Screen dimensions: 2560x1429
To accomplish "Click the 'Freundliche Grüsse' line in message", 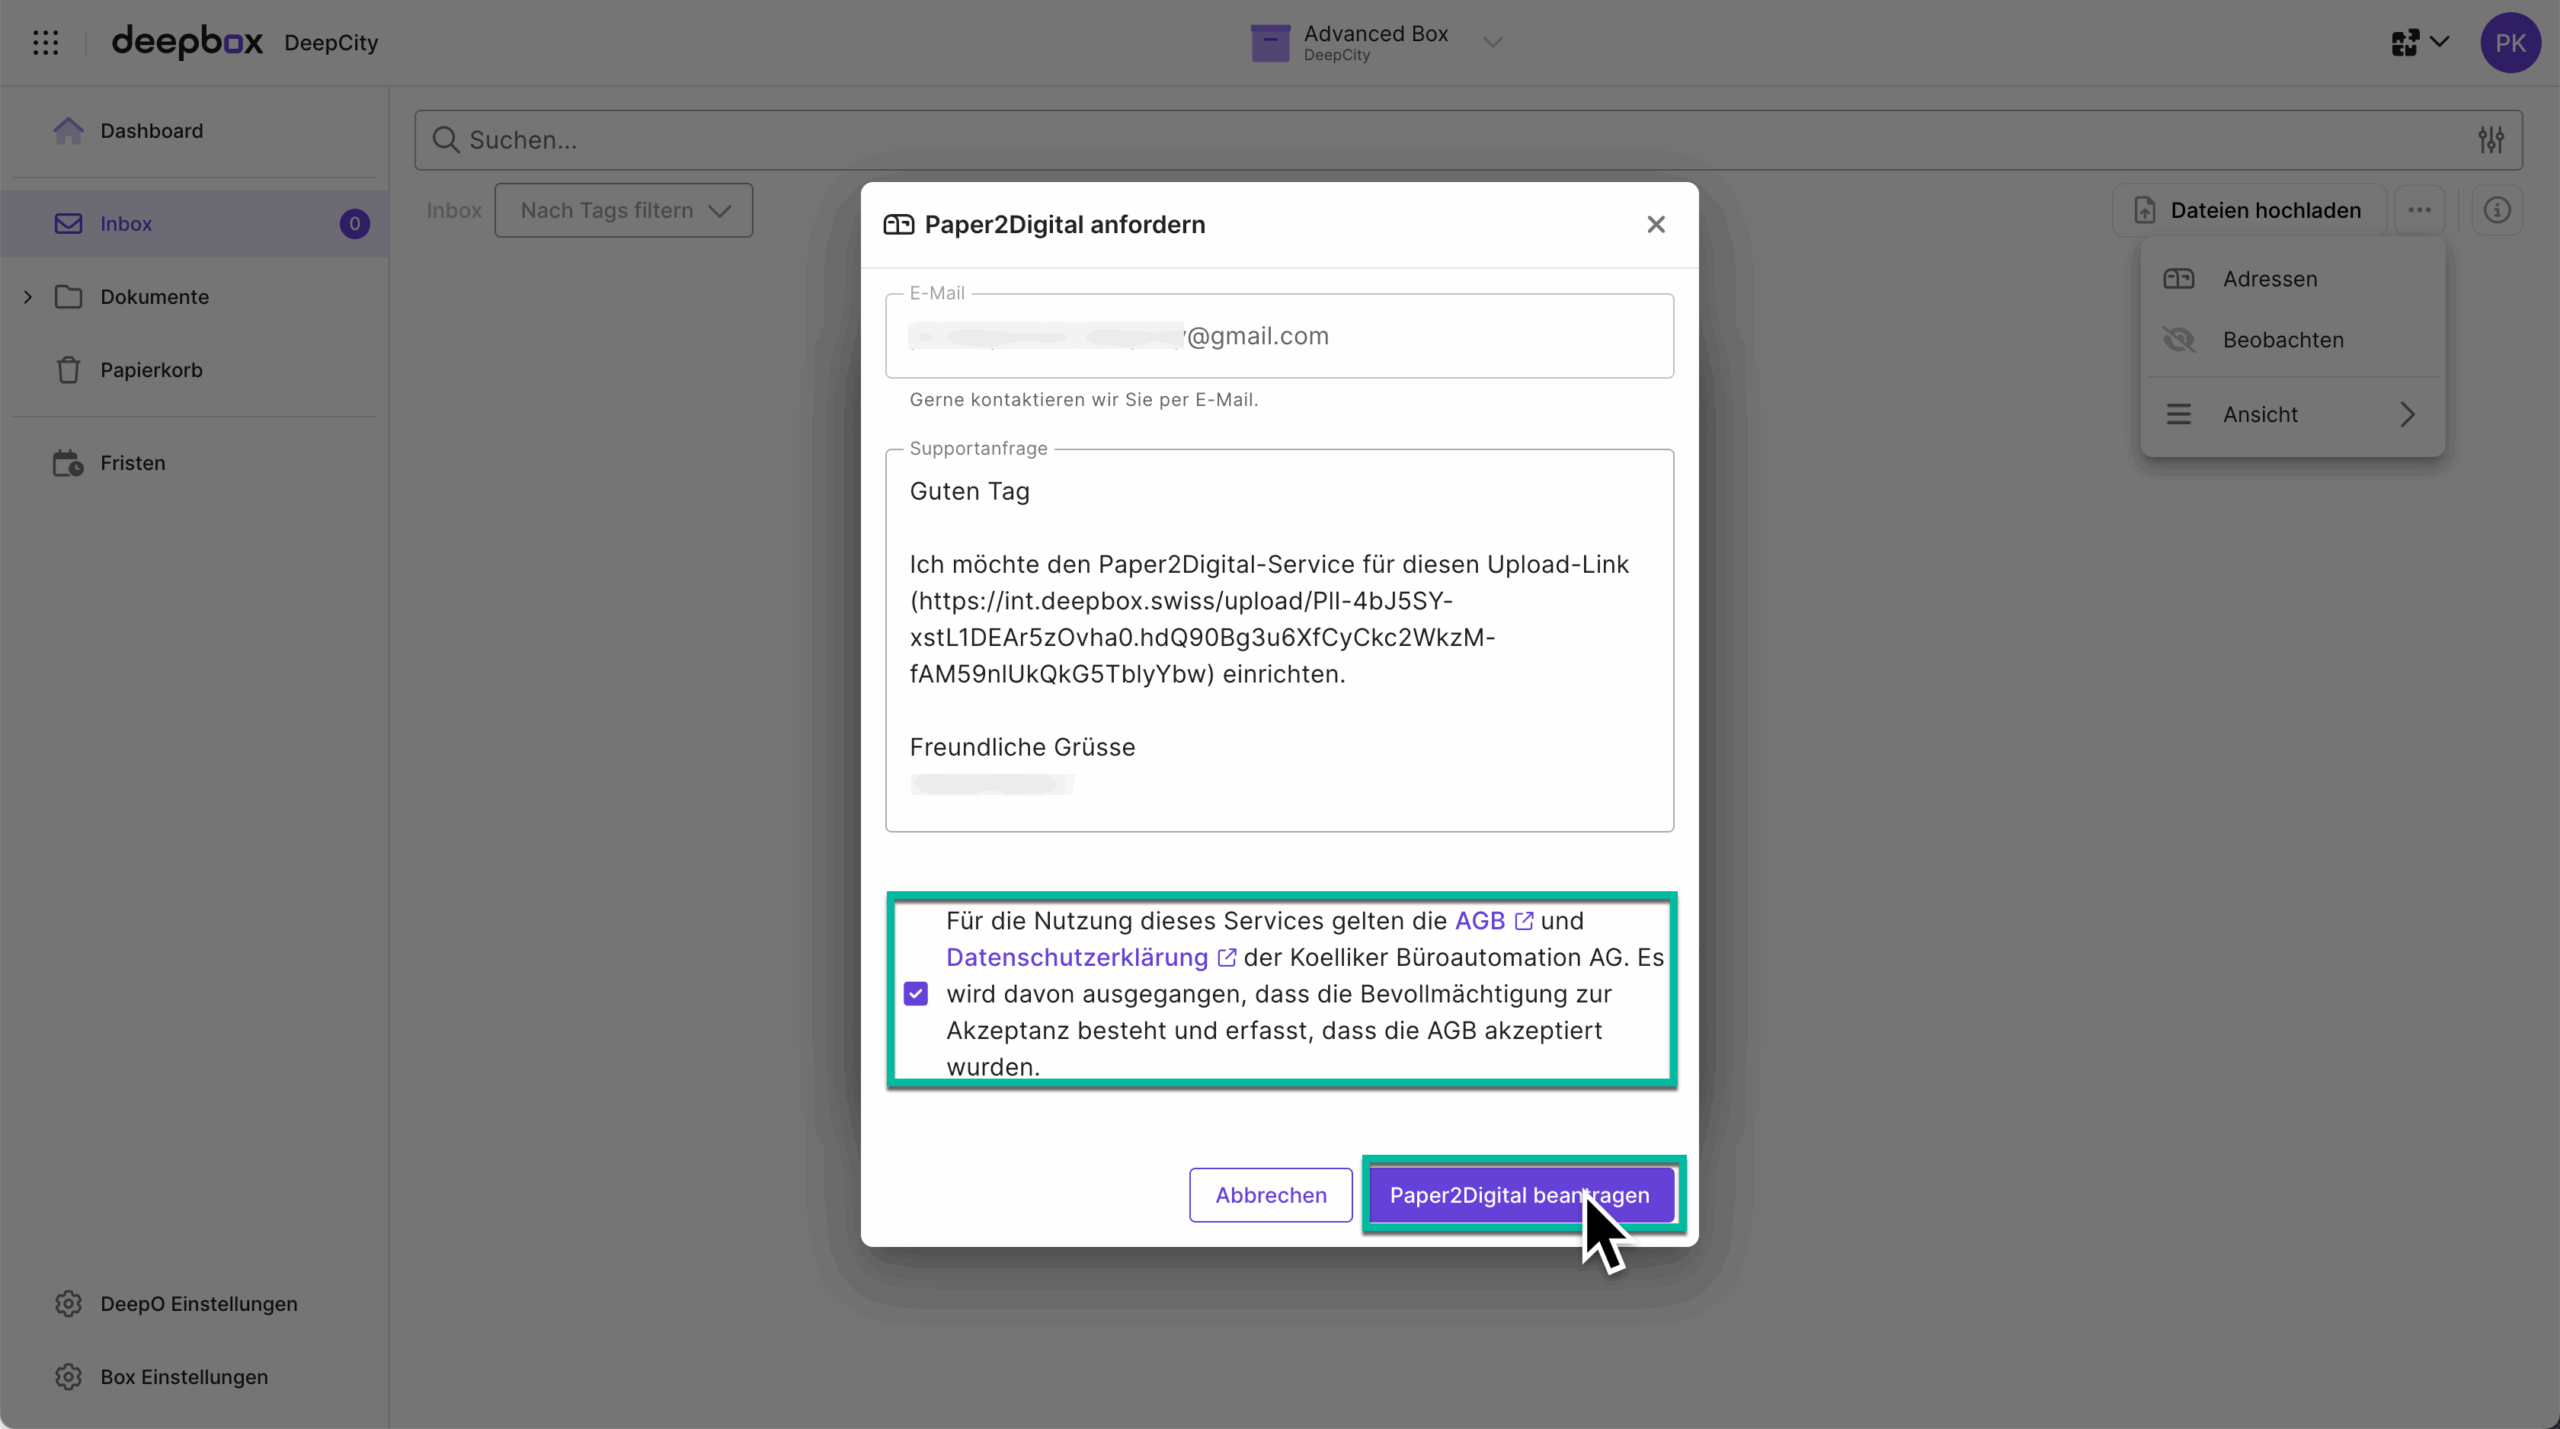I will pos(1022,747).
